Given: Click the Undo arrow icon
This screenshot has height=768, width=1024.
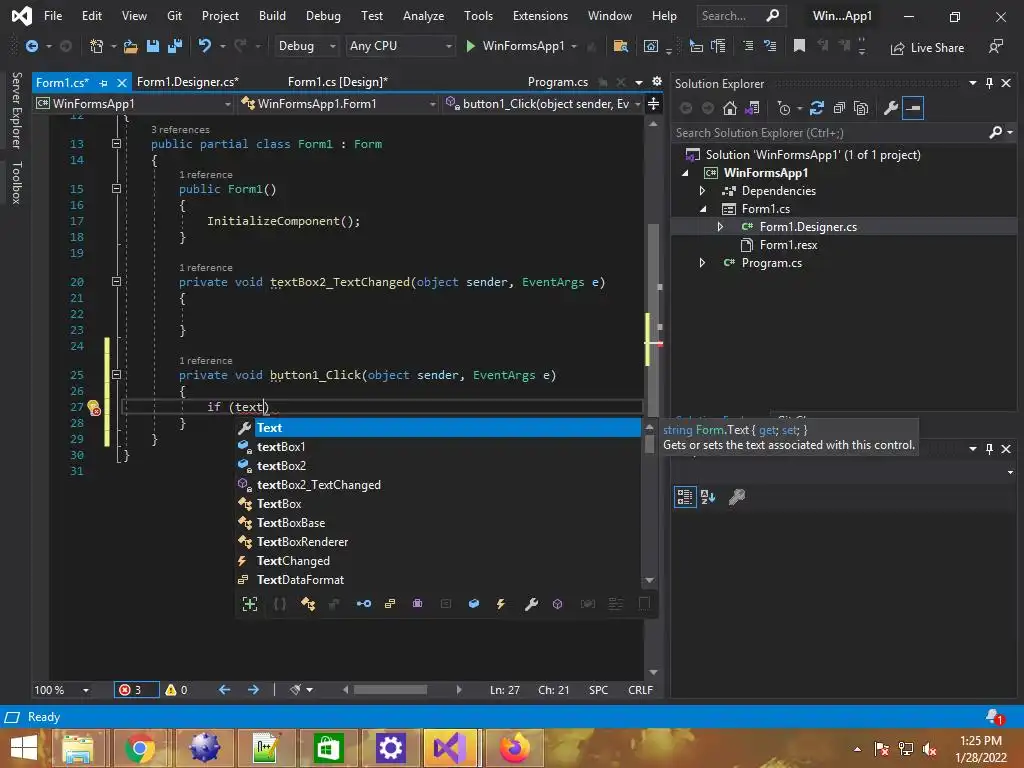Looking at the screenshot, I should click(x=204, y=46).
